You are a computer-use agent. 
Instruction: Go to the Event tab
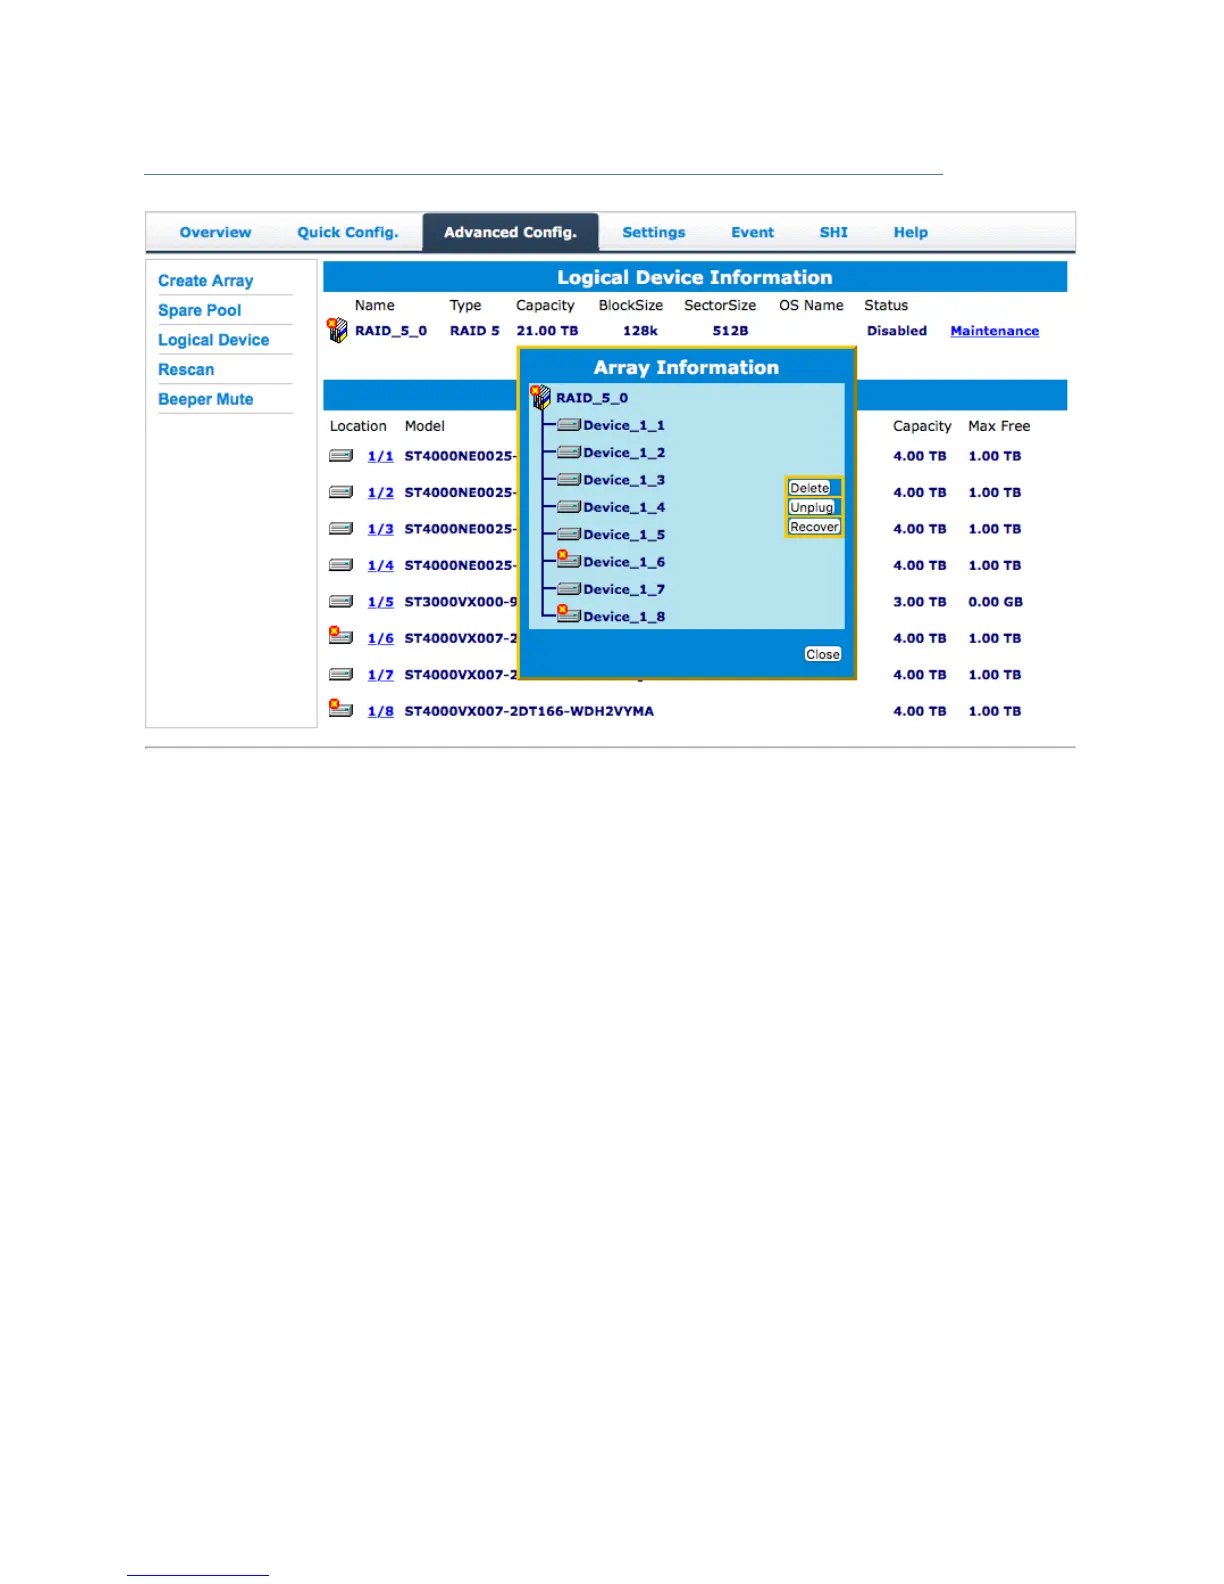click(752, 232)
